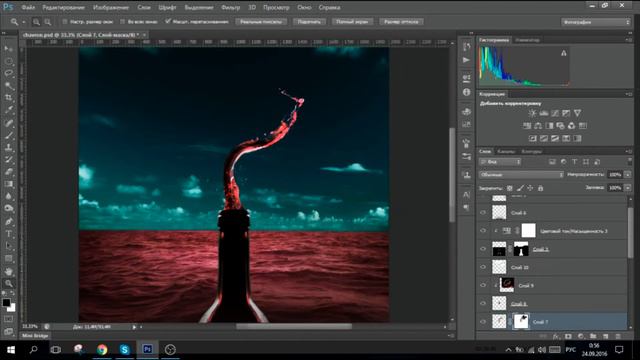
Task: Select the Clone Stamp tool
Action: (8, 147)
